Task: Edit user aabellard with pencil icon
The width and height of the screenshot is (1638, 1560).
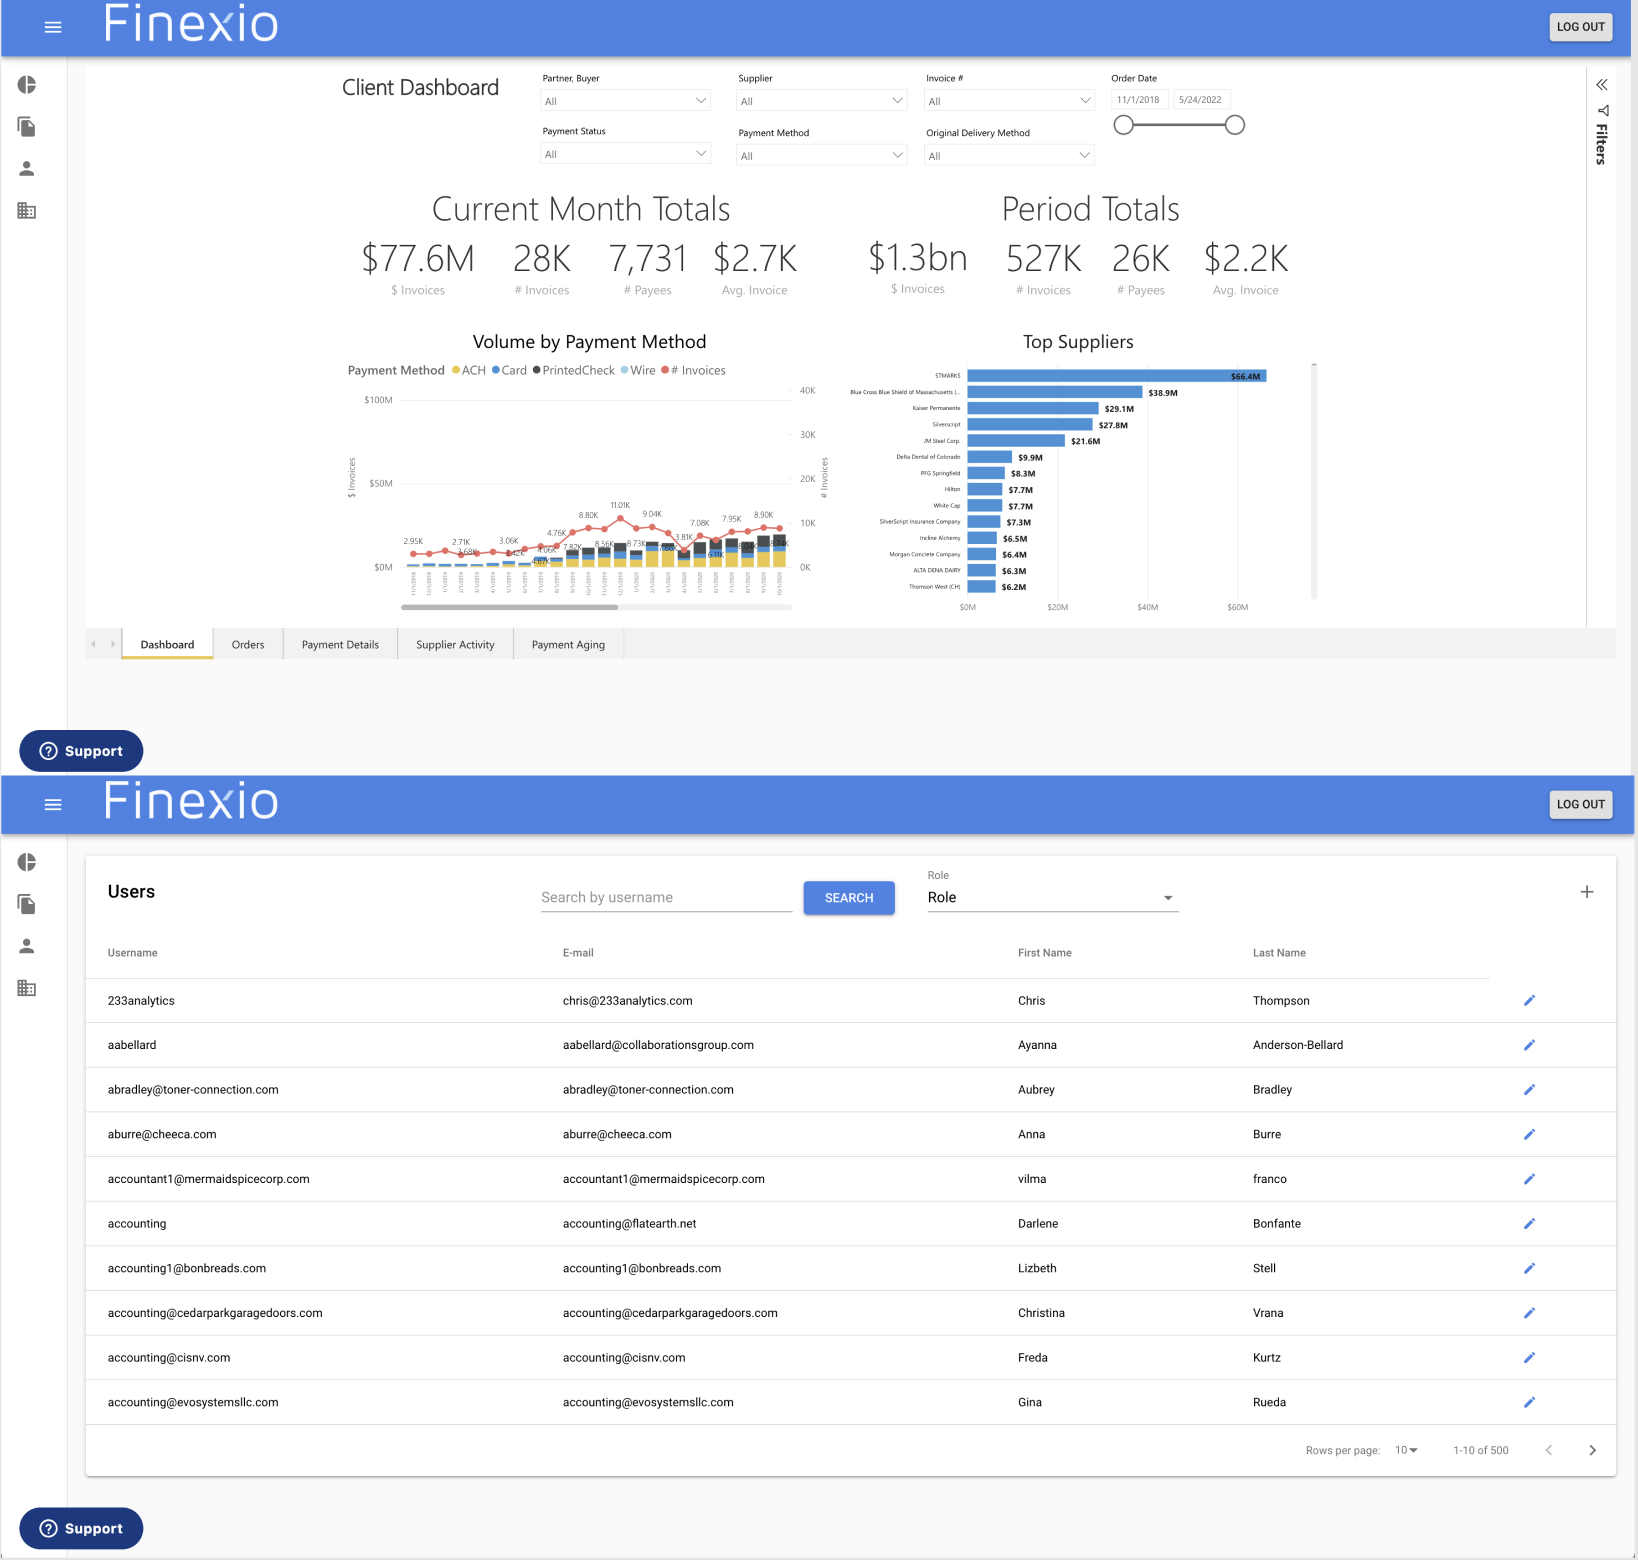Action: pyautogui.click(x=1529, y=1045)
